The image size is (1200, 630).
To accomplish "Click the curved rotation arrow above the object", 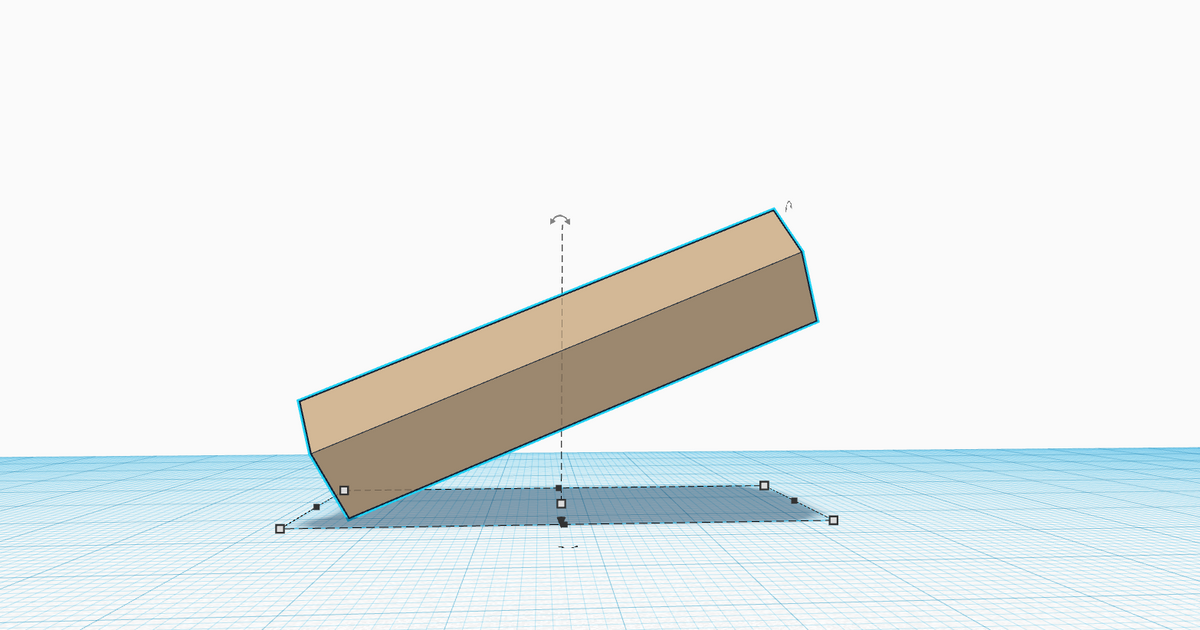I will [x=561, y=219].
